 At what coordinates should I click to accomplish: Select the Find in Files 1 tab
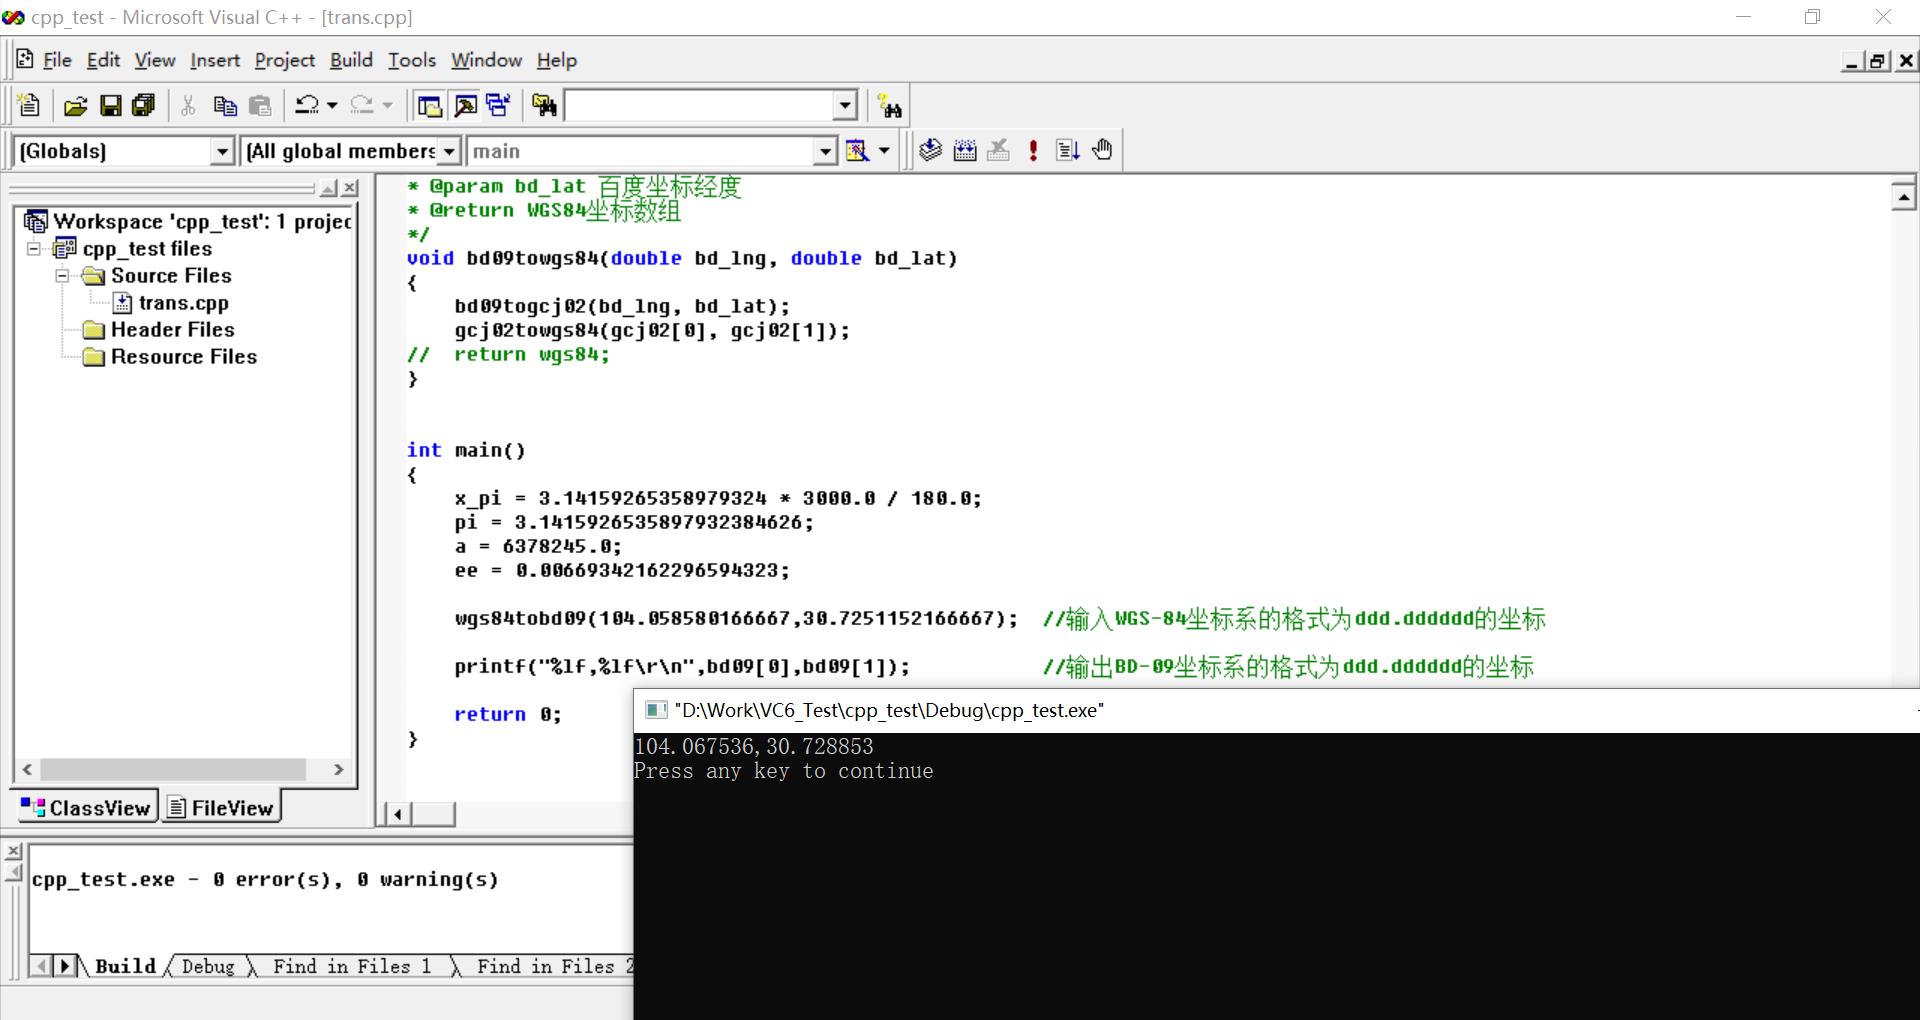coord(352,966)
